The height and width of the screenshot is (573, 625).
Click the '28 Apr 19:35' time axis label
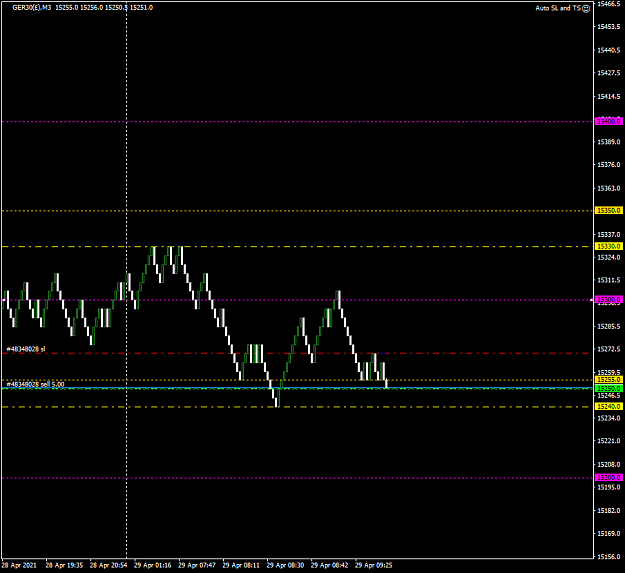click(x=64, y=565)
